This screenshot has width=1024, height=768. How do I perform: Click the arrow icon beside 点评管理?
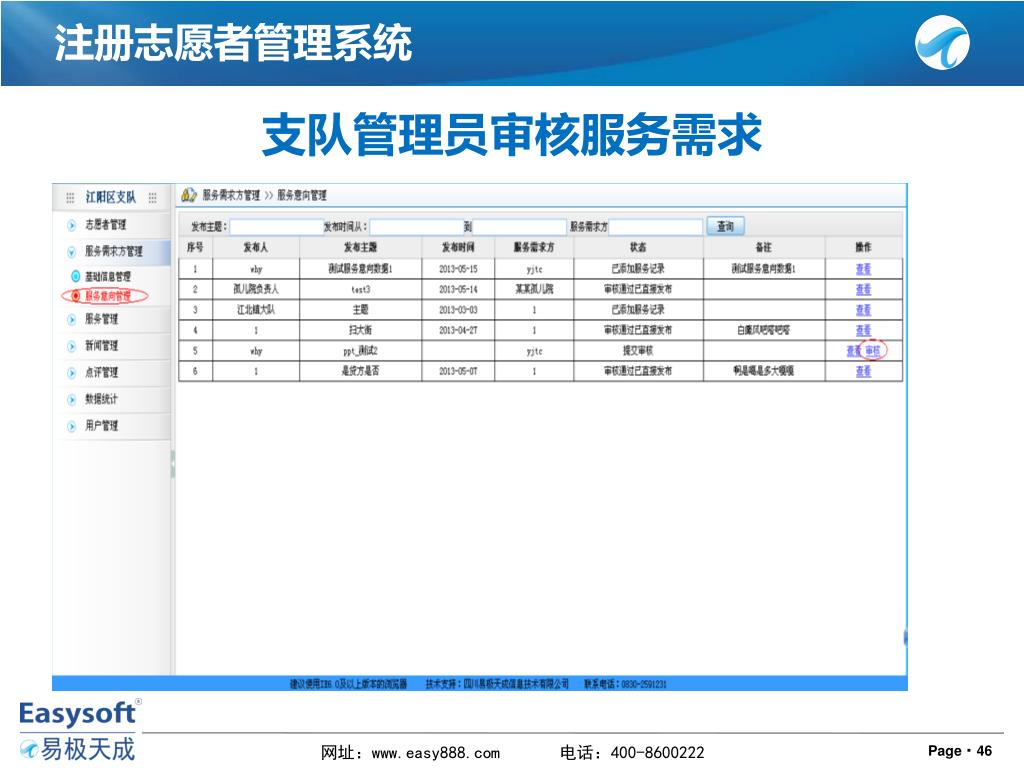click(72, 373)
